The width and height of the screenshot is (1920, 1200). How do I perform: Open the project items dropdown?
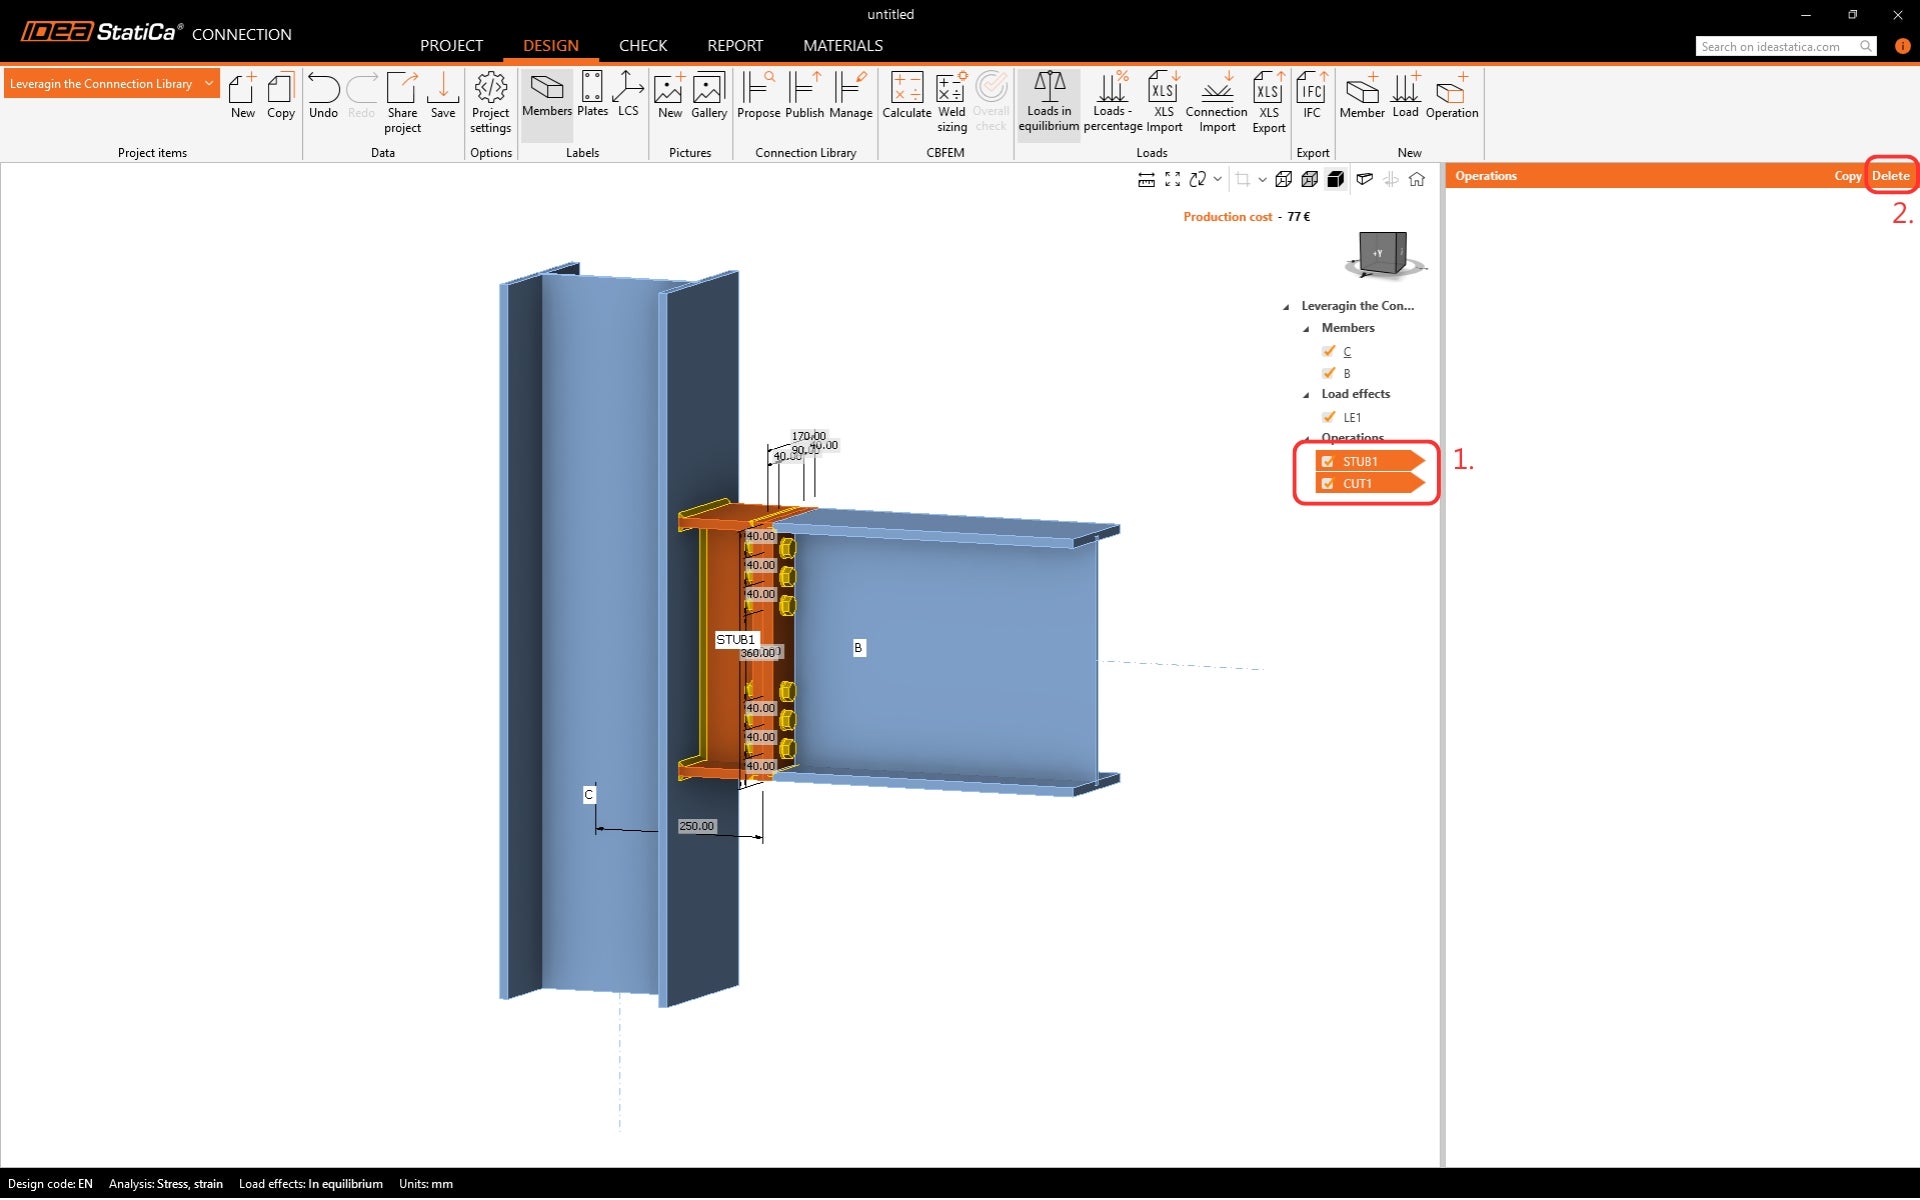coord(208,84)
